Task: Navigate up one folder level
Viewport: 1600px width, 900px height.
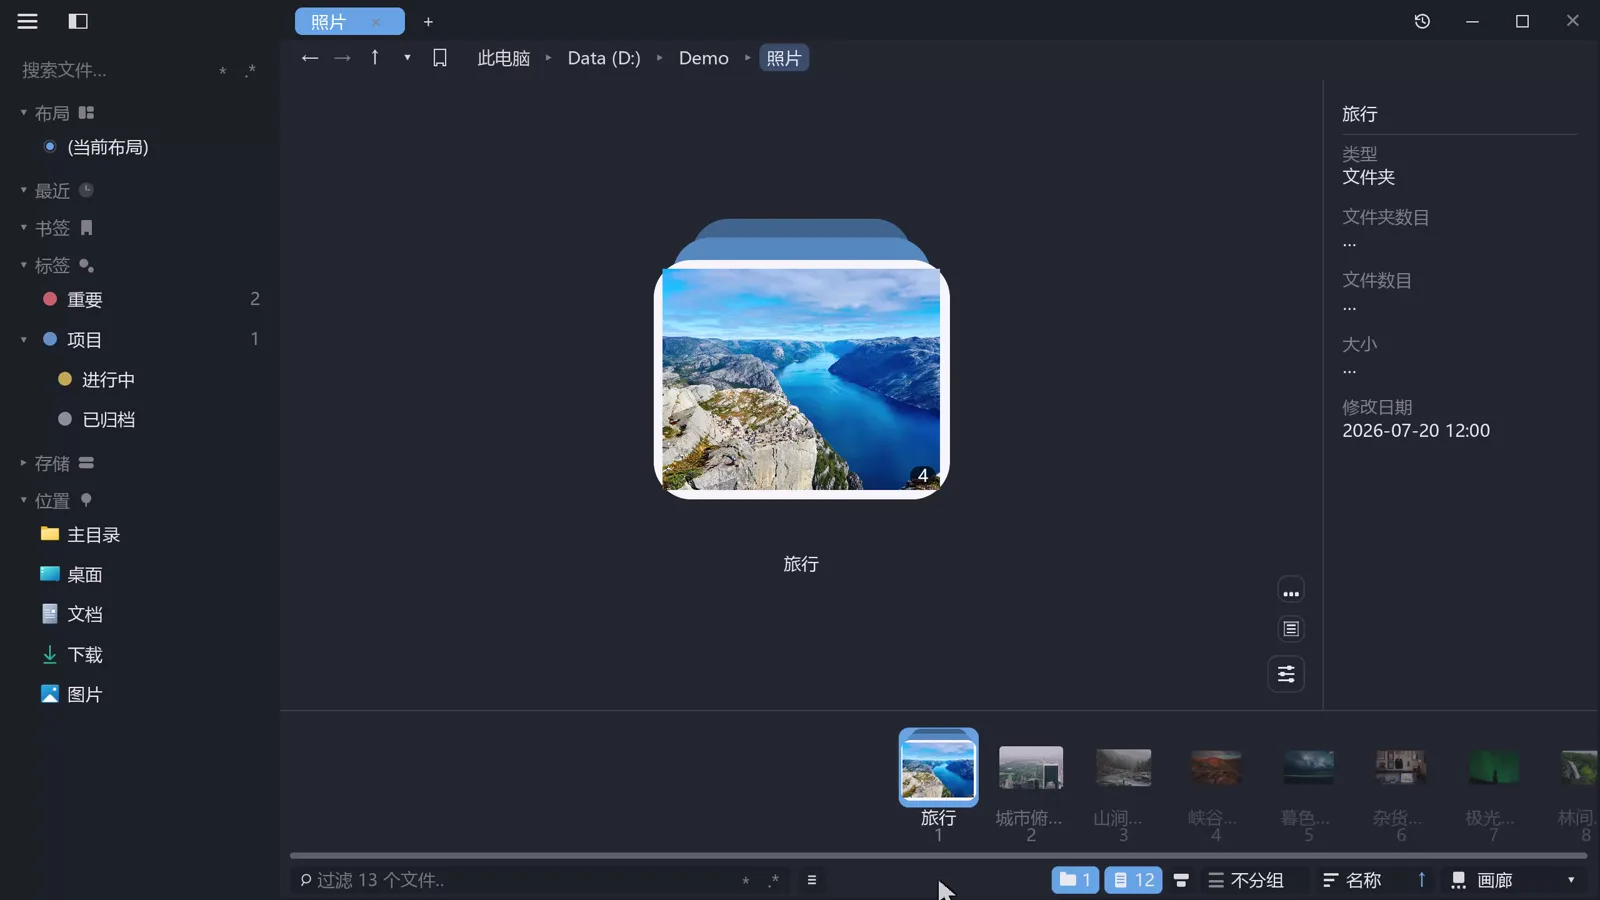Action: [375, 58]
